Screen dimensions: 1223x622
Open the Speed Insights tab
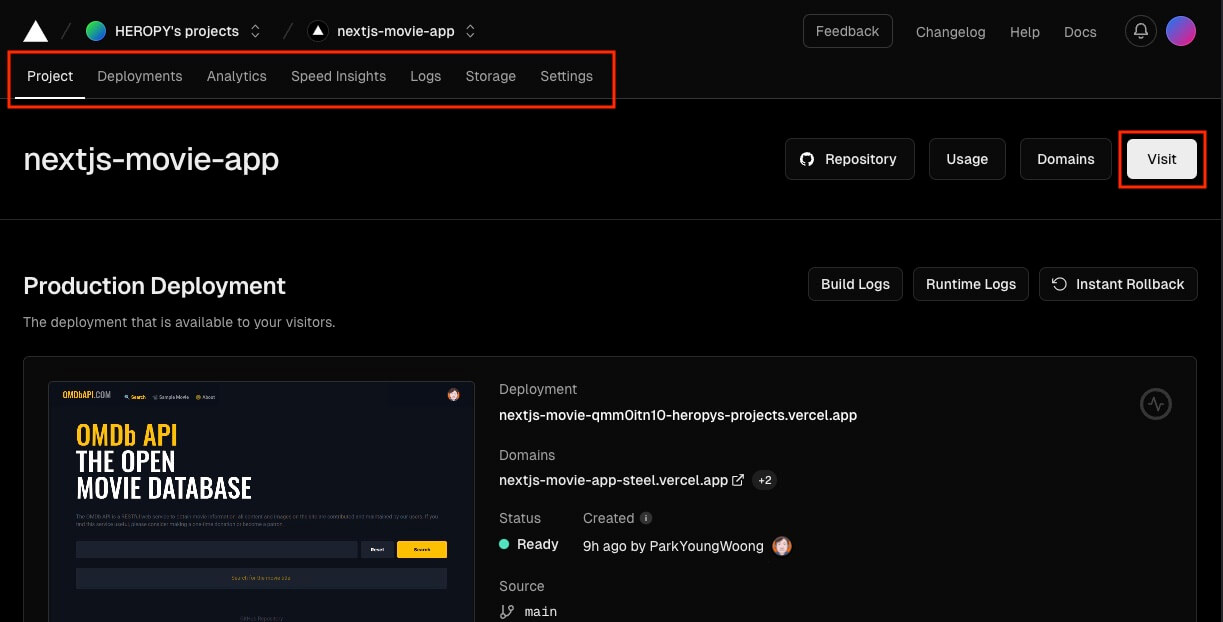pyautogui.click(x=338, y=76)
